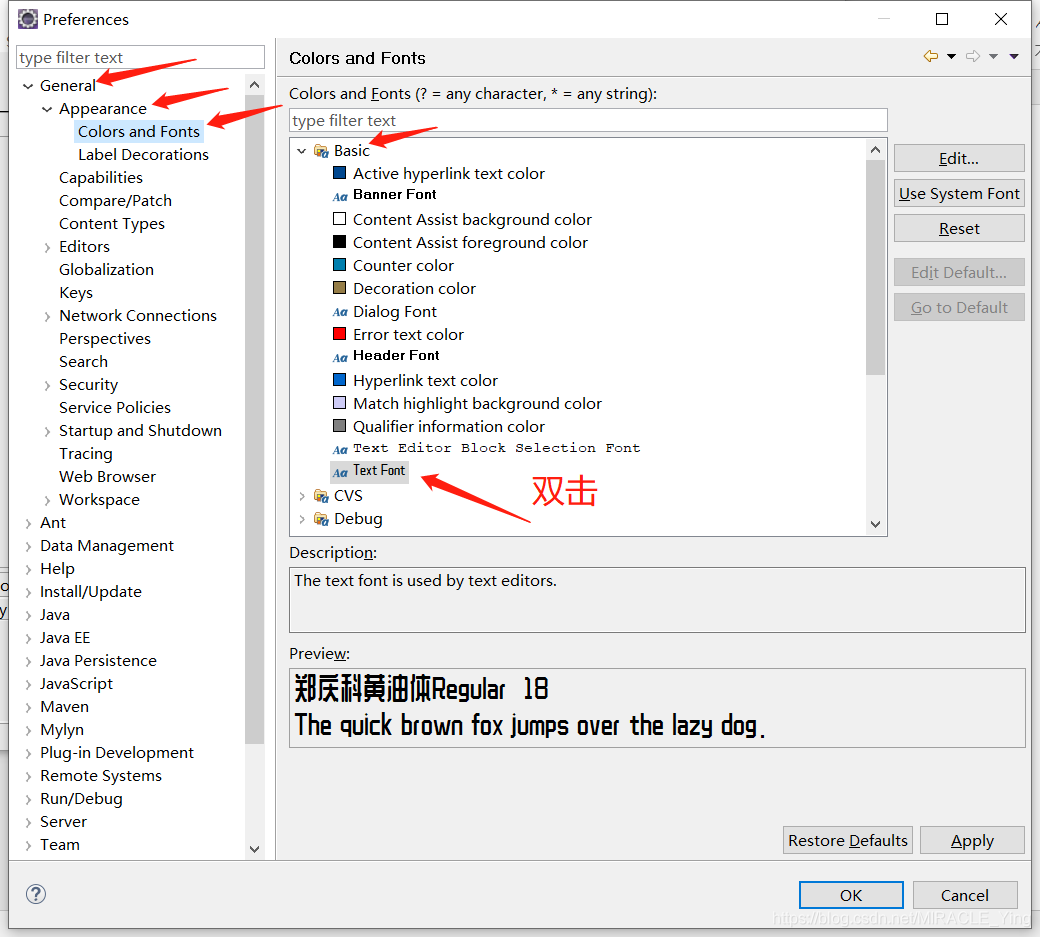
Task: Click the back navigation arrow icon
Action: [931, 56]
